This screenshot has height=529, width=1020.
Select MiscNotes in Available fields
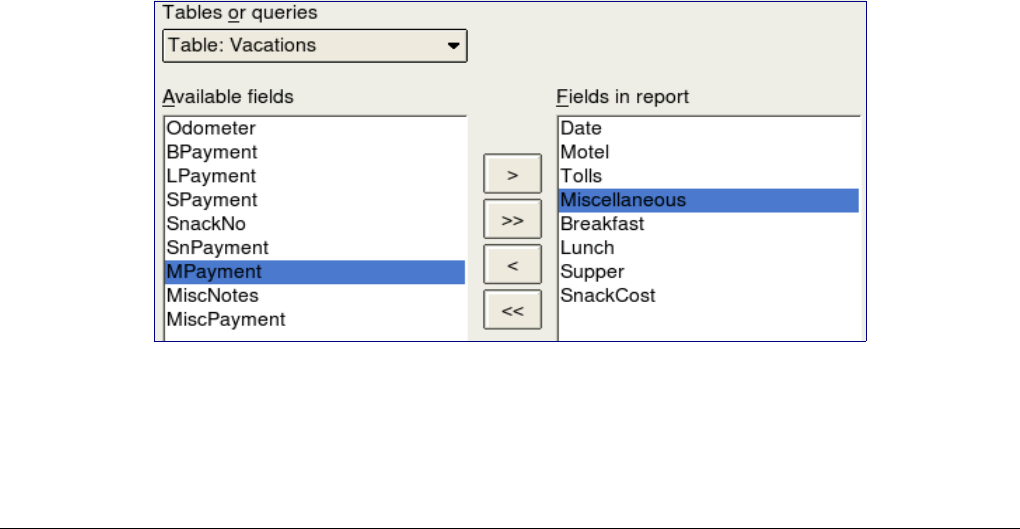(213, 296)
